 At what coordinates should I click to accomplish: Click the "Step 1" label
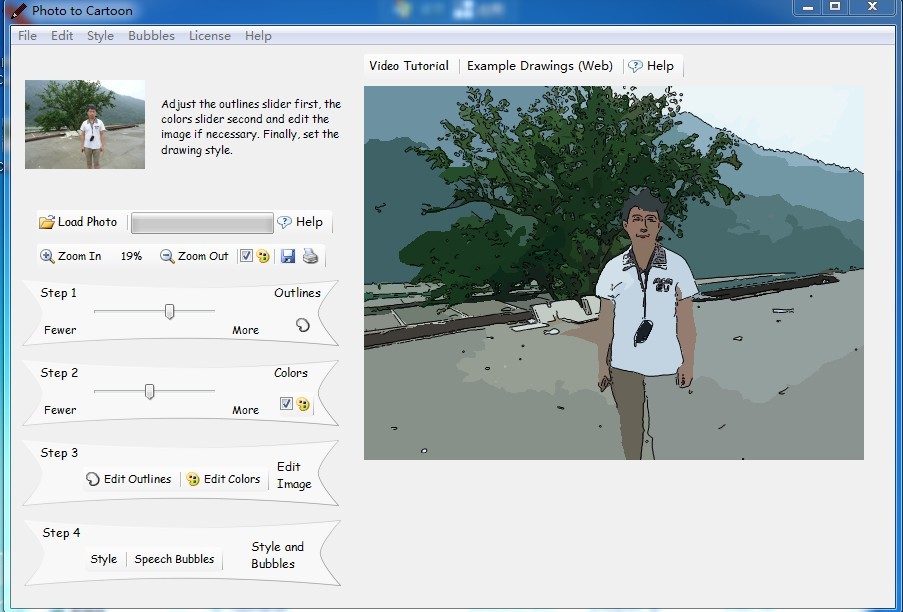(58, 293)
